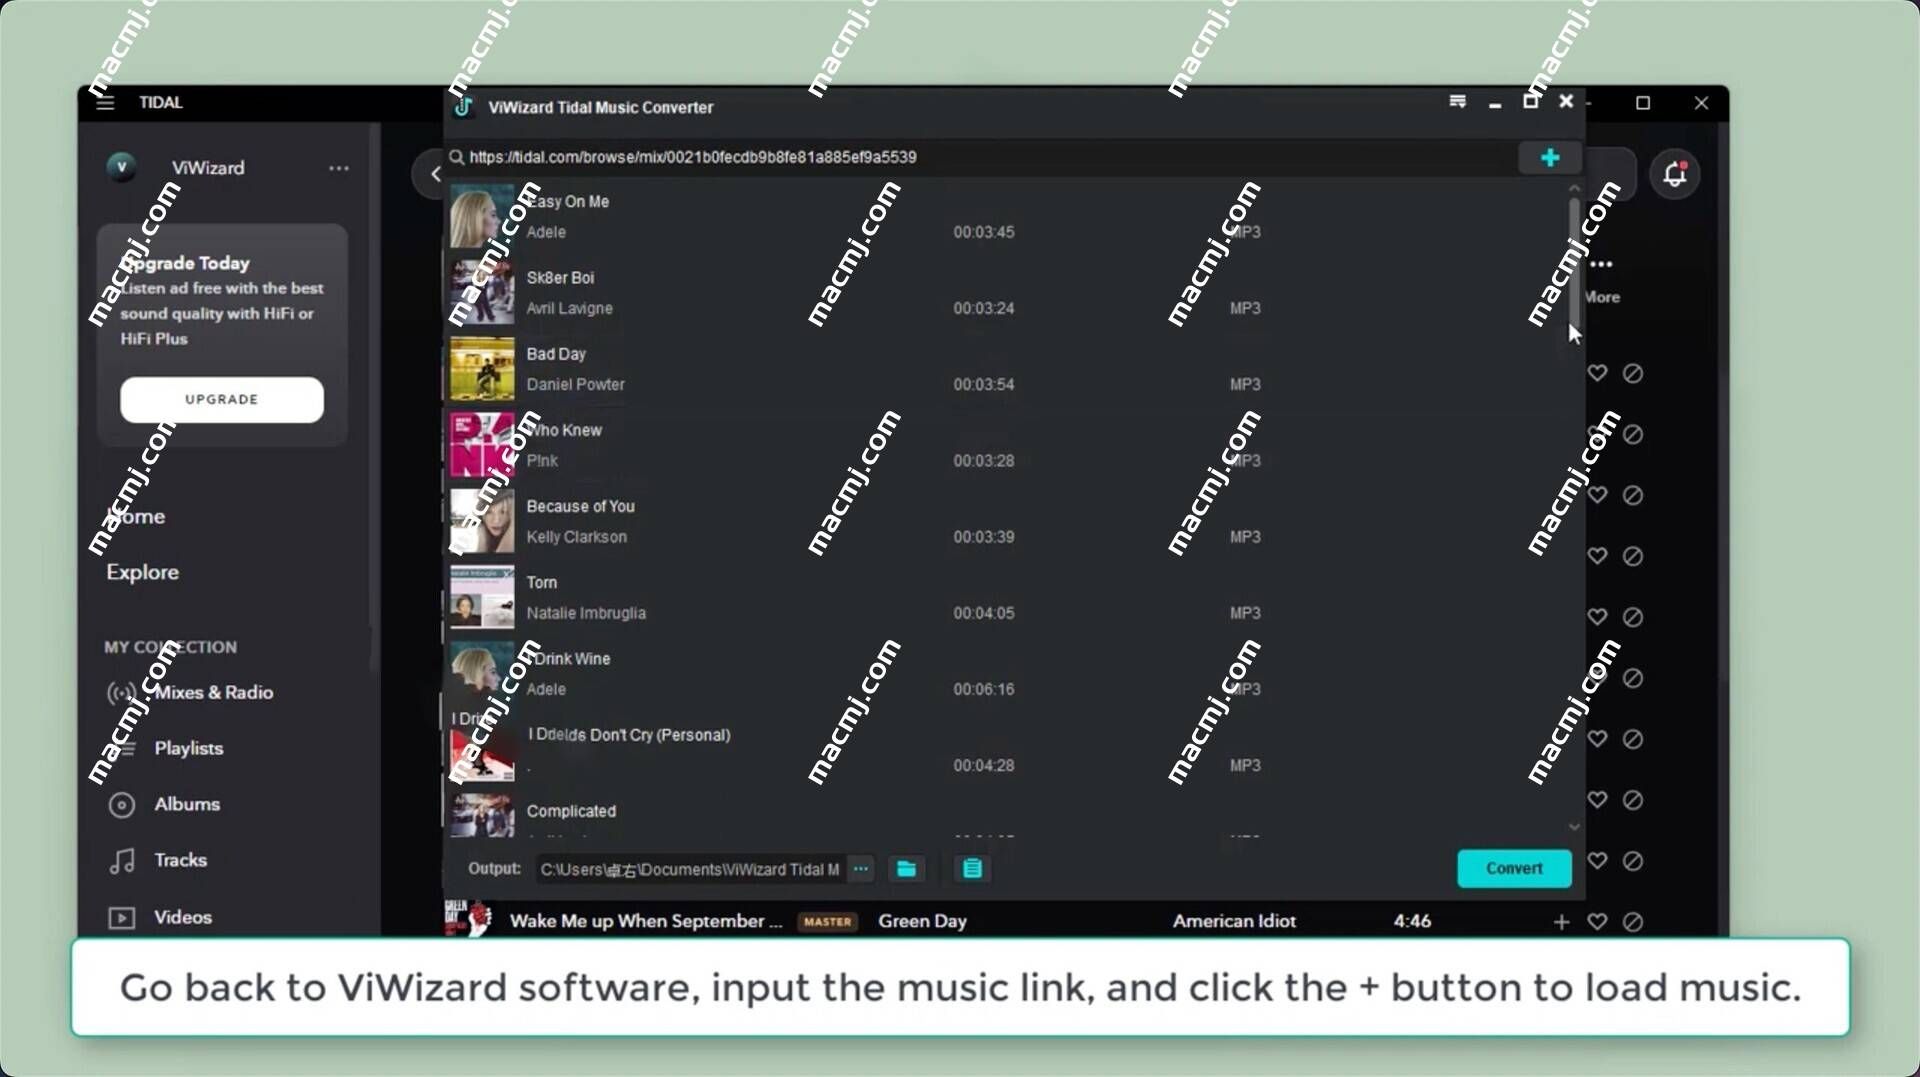1920x1077 pixels.
Task: Click the Daniel Powter artist name
Action: [x=575, y=384]
